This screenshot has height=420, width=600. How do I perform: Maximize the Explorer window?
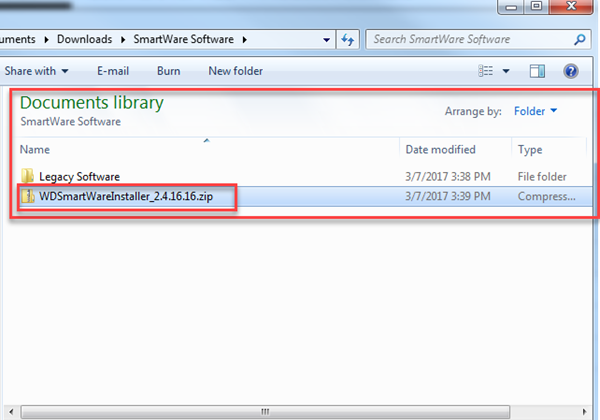click(536, 7)
